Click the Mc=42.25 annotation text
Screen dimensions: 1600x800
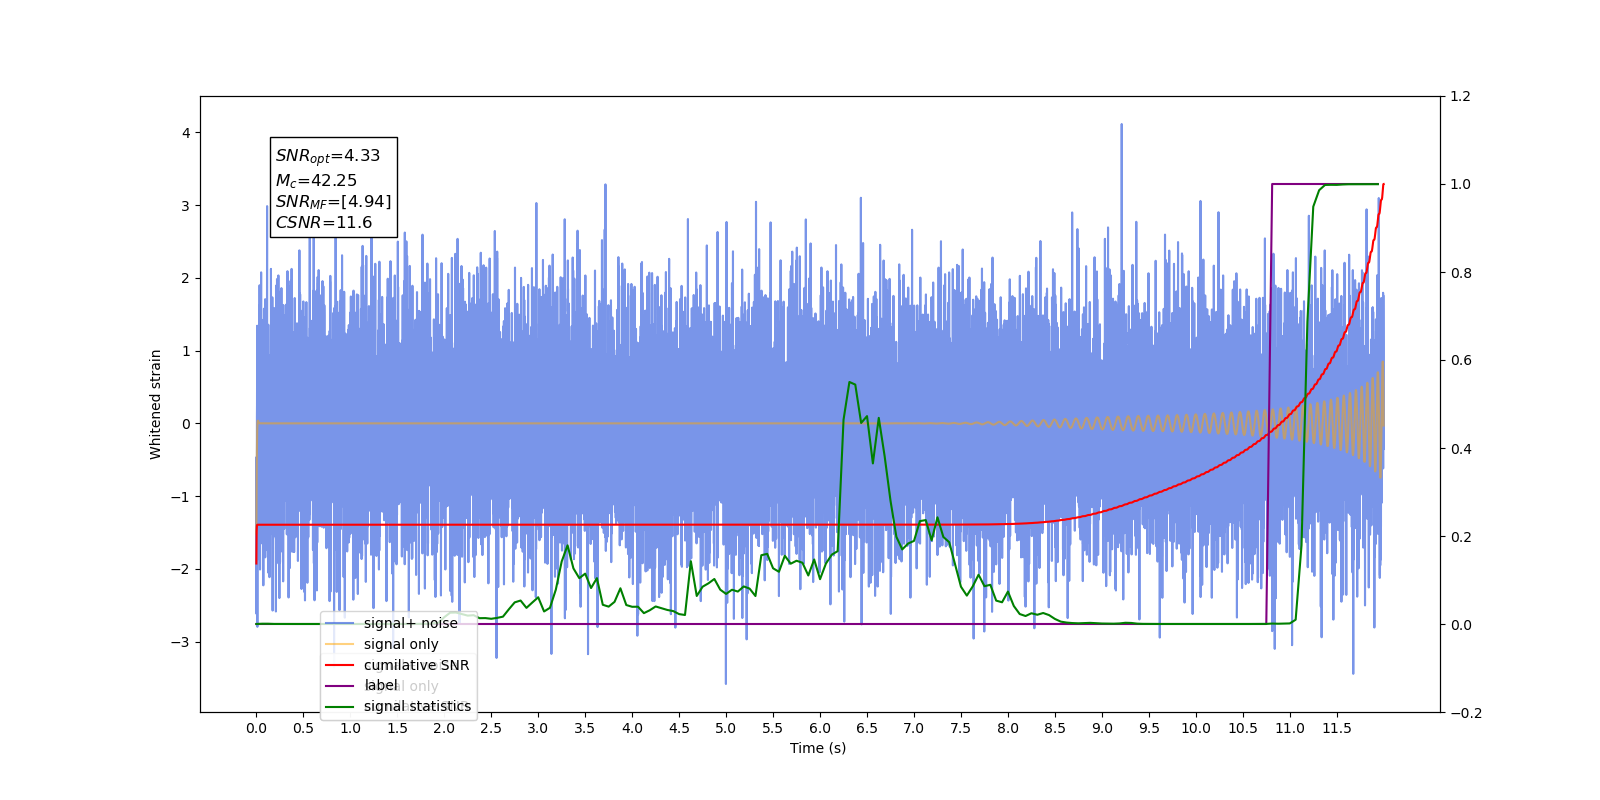[x=316, y=181]
